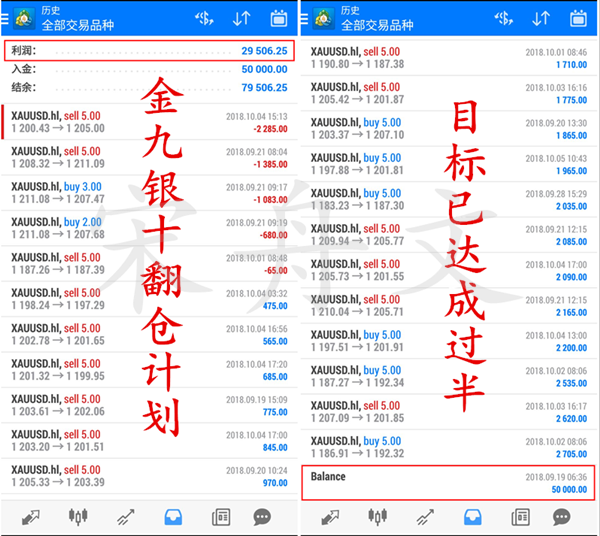The height and width of the screenshot is (536, 600).
Task: Open the News tab icon in left bottom bar
Action: [x=221, y=517]
